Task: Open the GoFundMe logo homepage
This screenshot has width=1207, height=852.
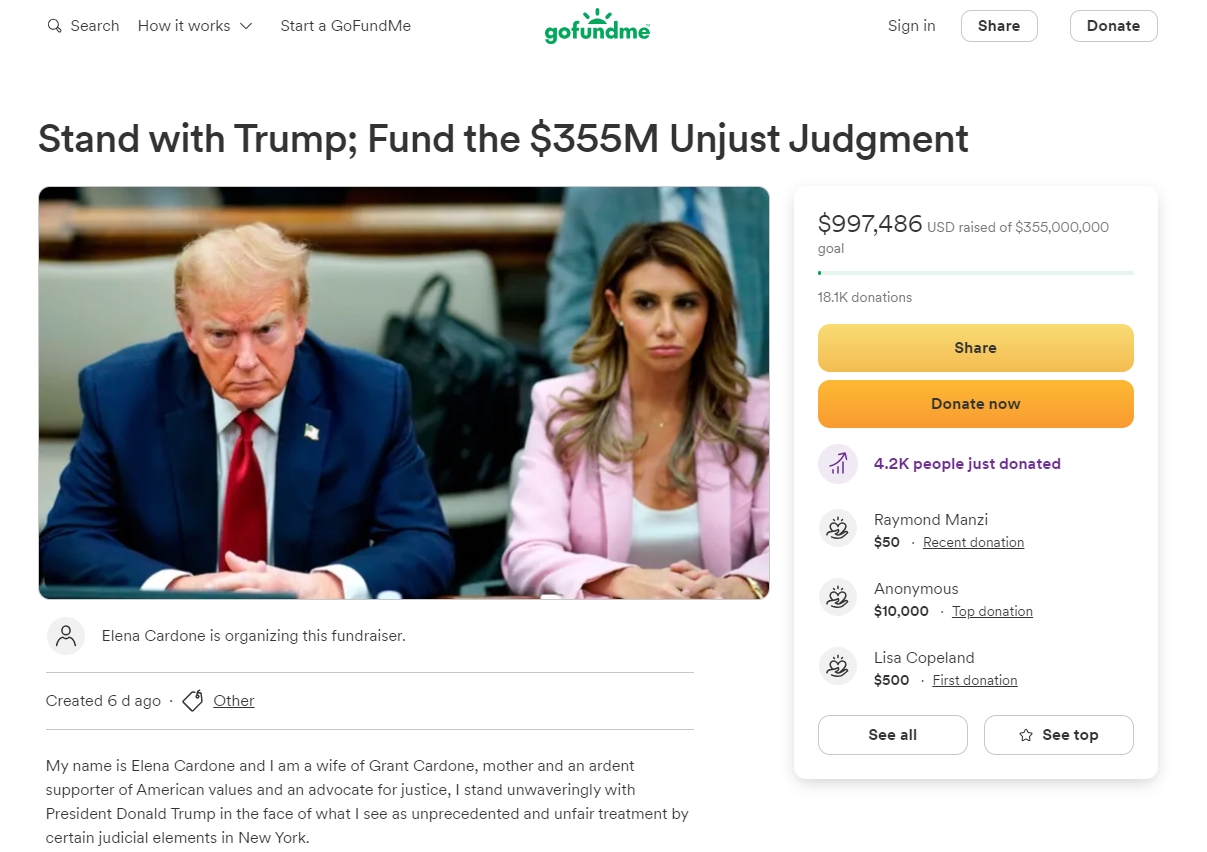Action: coord(597,26)
